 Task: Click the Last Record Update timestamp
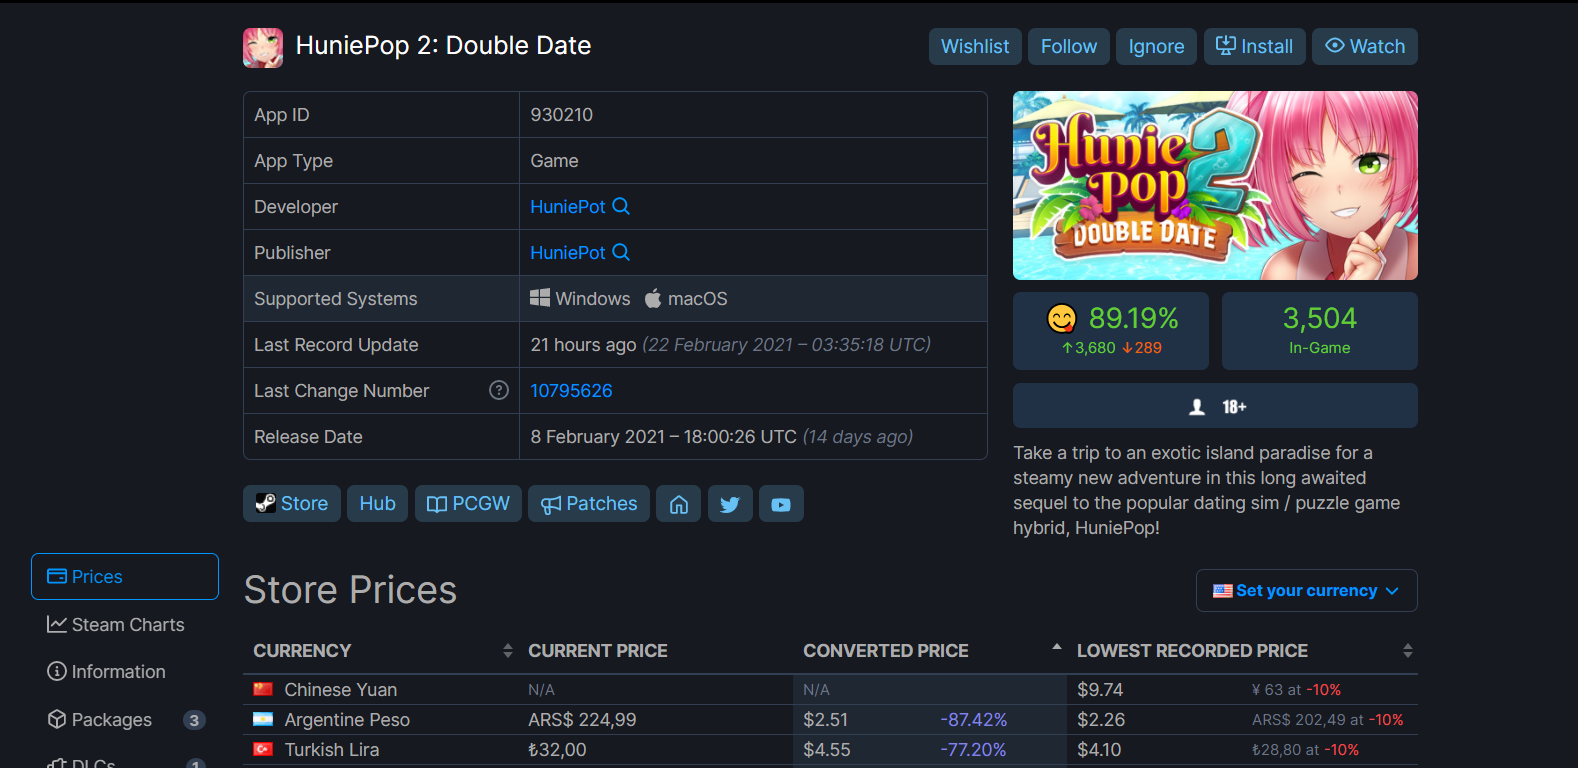coord(731,345)
